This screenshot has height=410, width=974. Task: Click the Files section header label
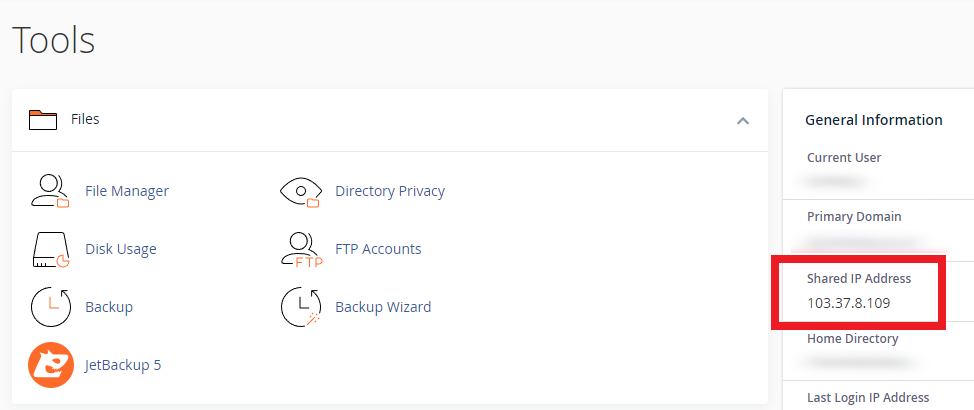[x=85, y=119]
